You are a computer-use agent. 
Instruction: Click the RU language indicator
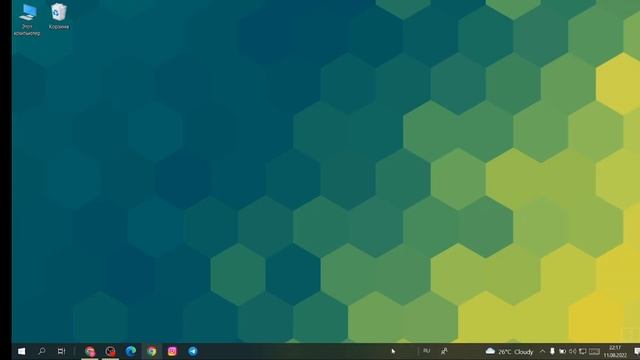coord(427,351)
